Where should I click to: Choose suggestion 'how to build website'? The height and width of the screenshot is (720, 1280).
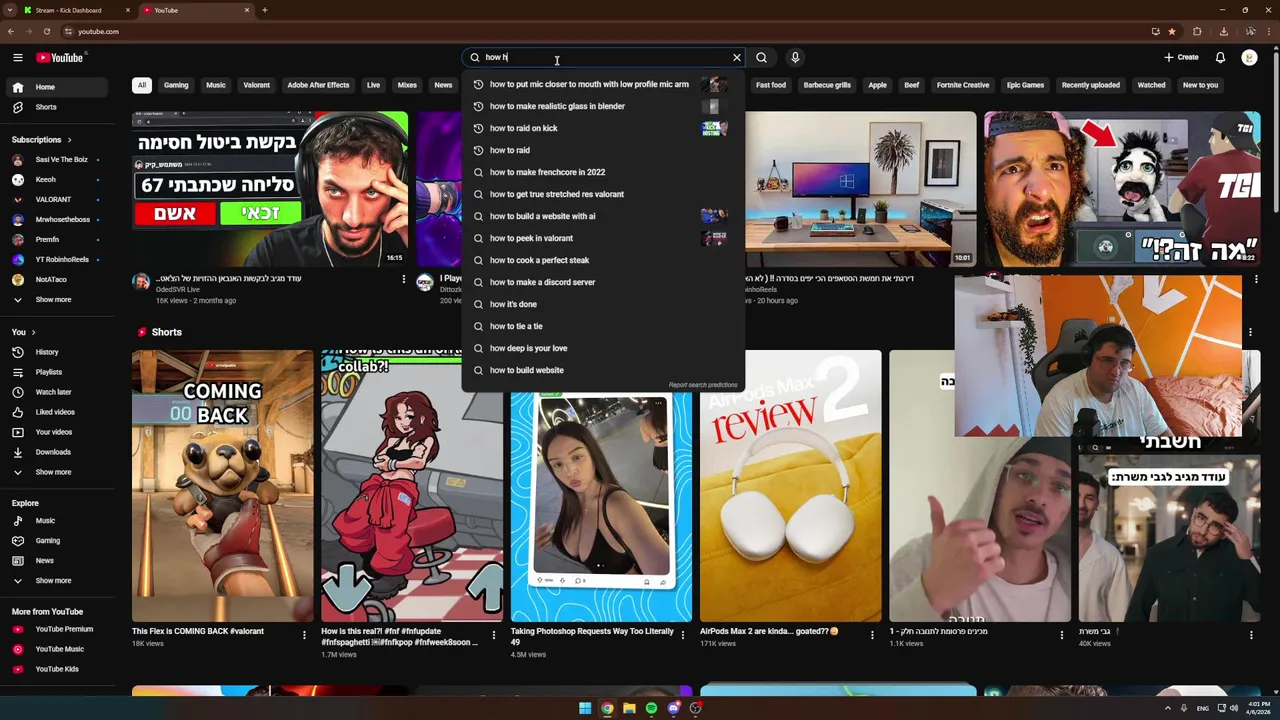click(603, 370)
